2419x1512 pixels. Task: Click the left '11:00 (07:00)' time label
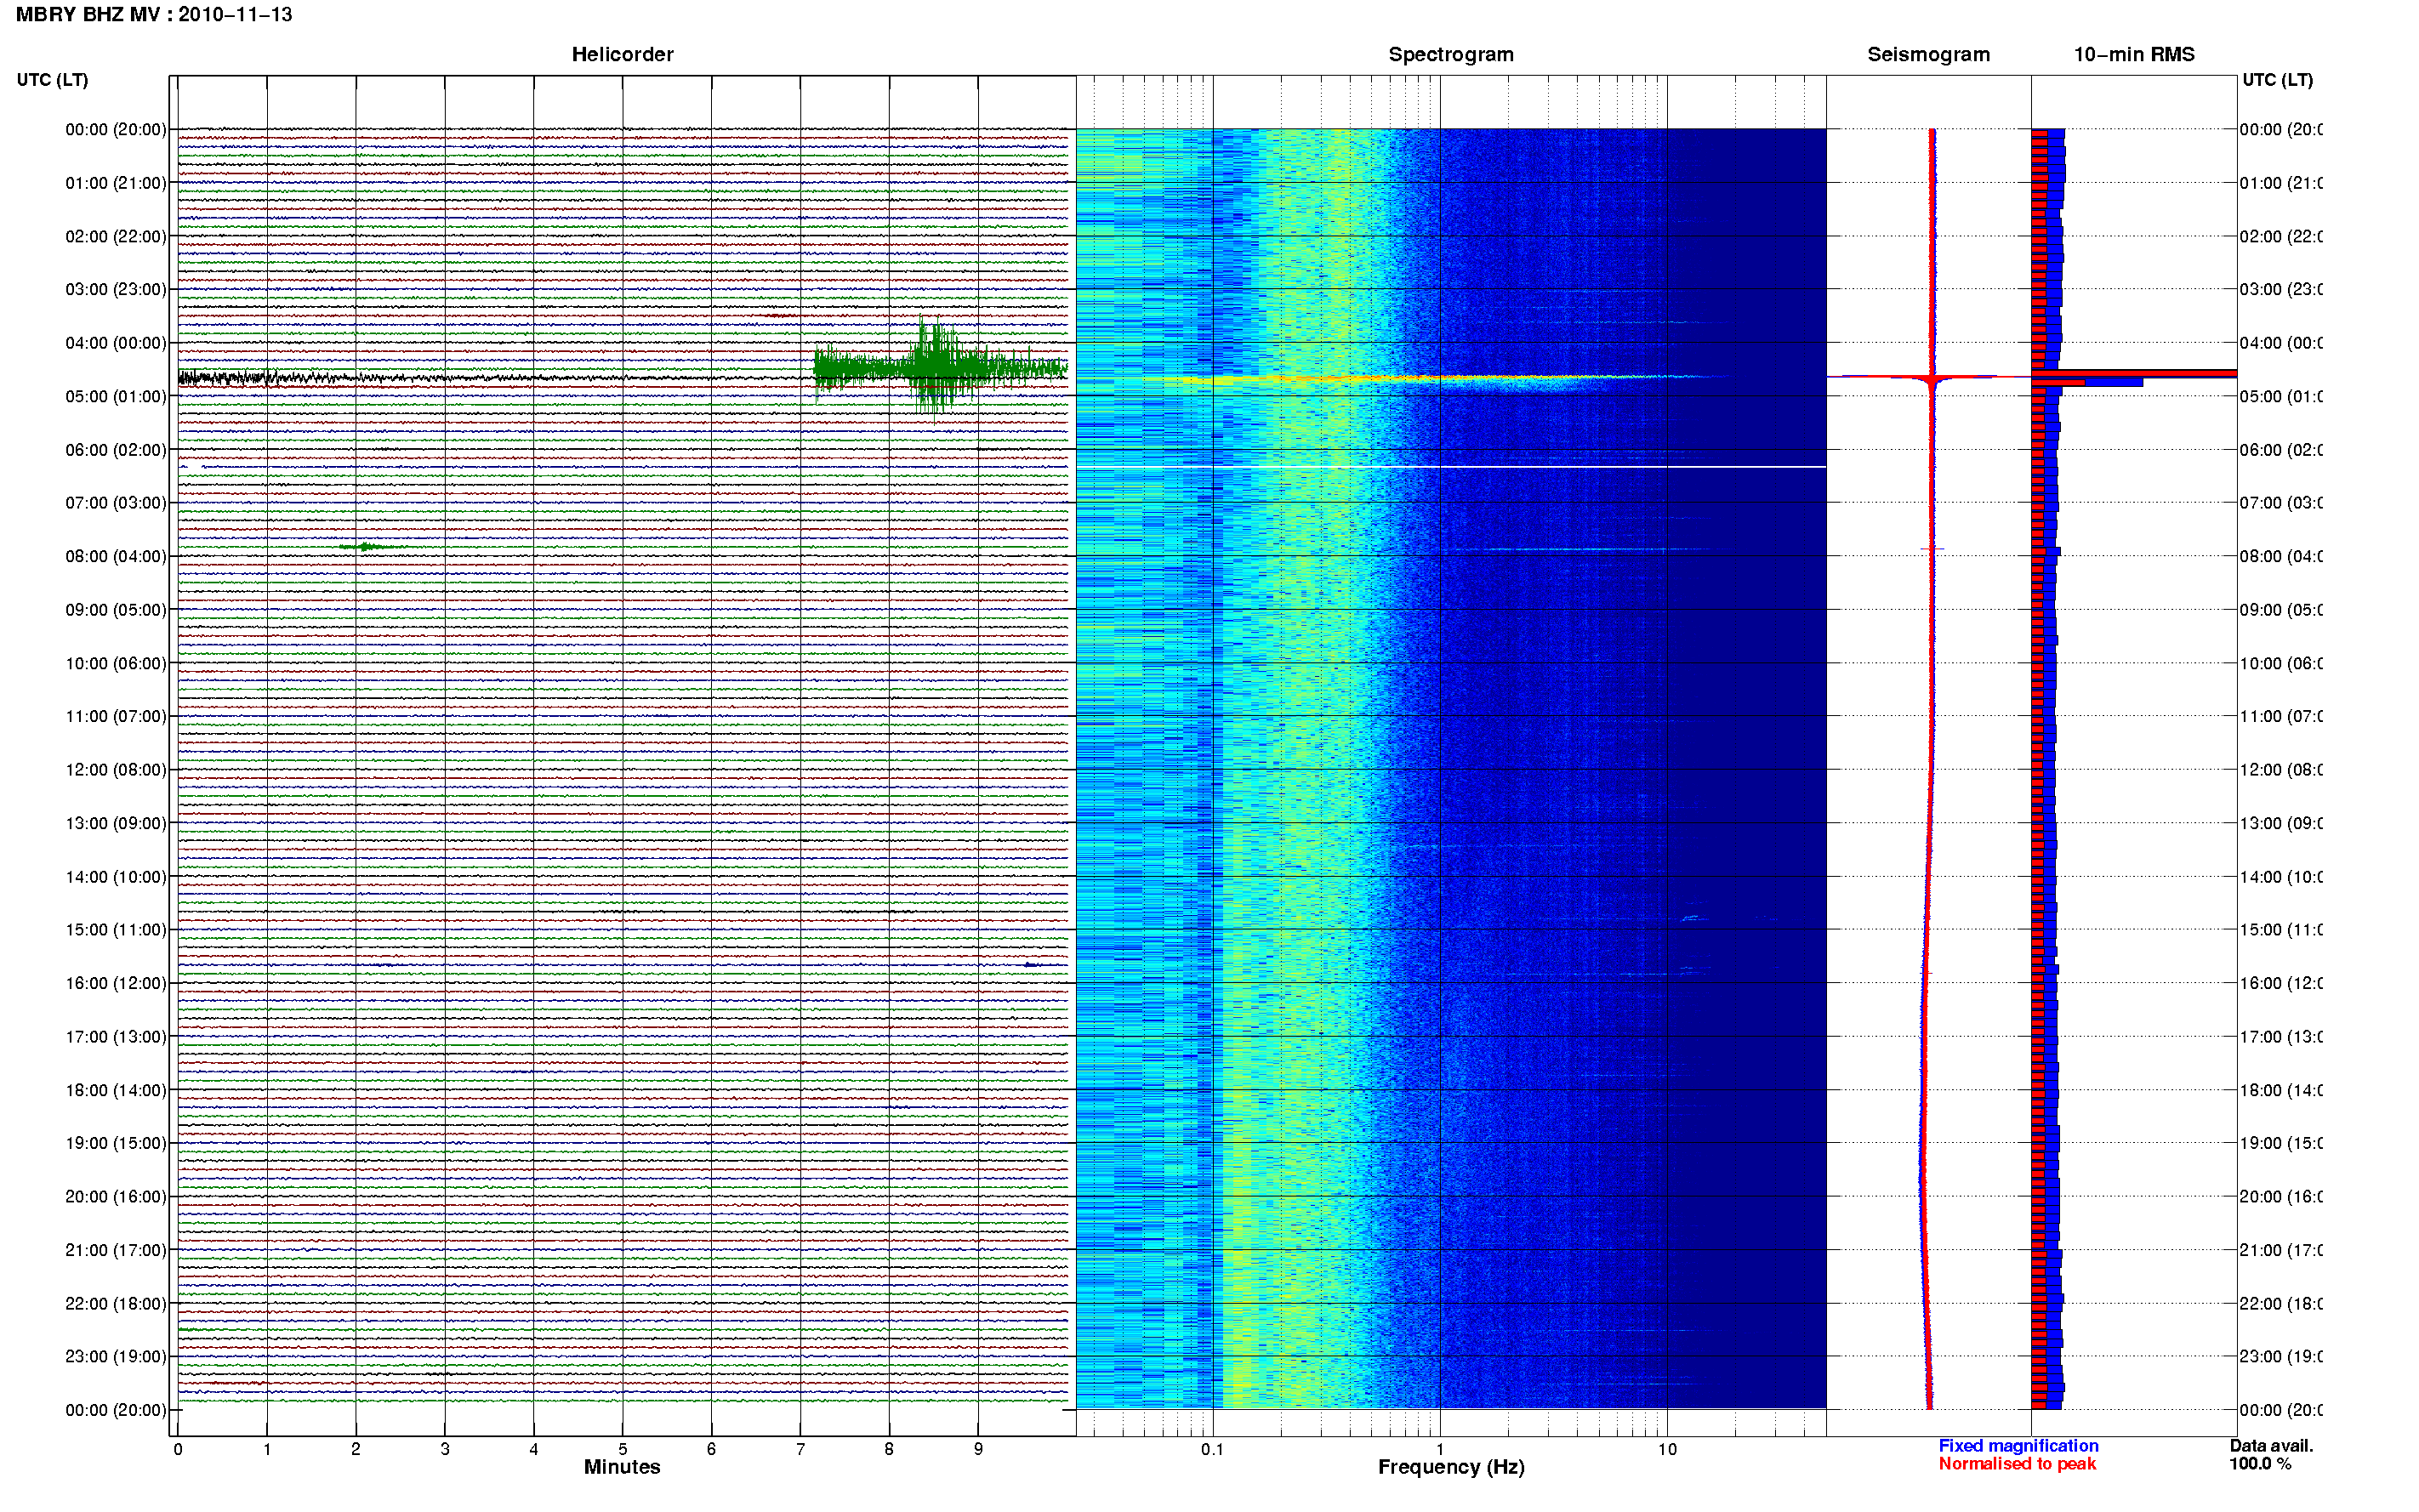point(116,716)
